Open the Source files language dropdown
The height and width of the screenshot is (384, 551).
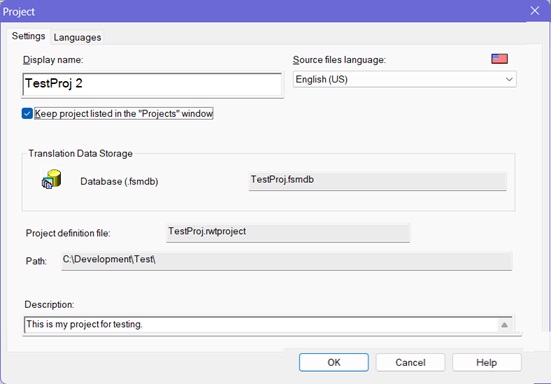404,79
